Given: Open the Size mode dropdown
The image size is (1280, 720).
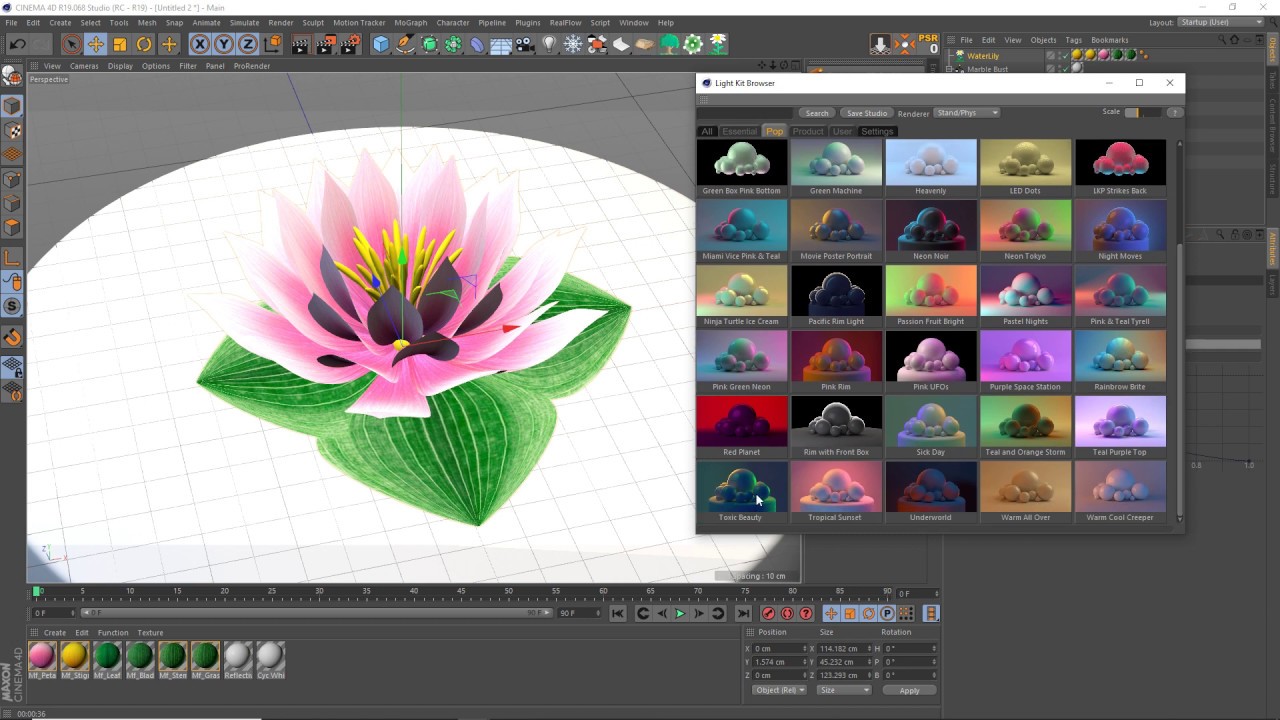Looking at the screenshot, I should pyautogui.click(x=842, y=690).
